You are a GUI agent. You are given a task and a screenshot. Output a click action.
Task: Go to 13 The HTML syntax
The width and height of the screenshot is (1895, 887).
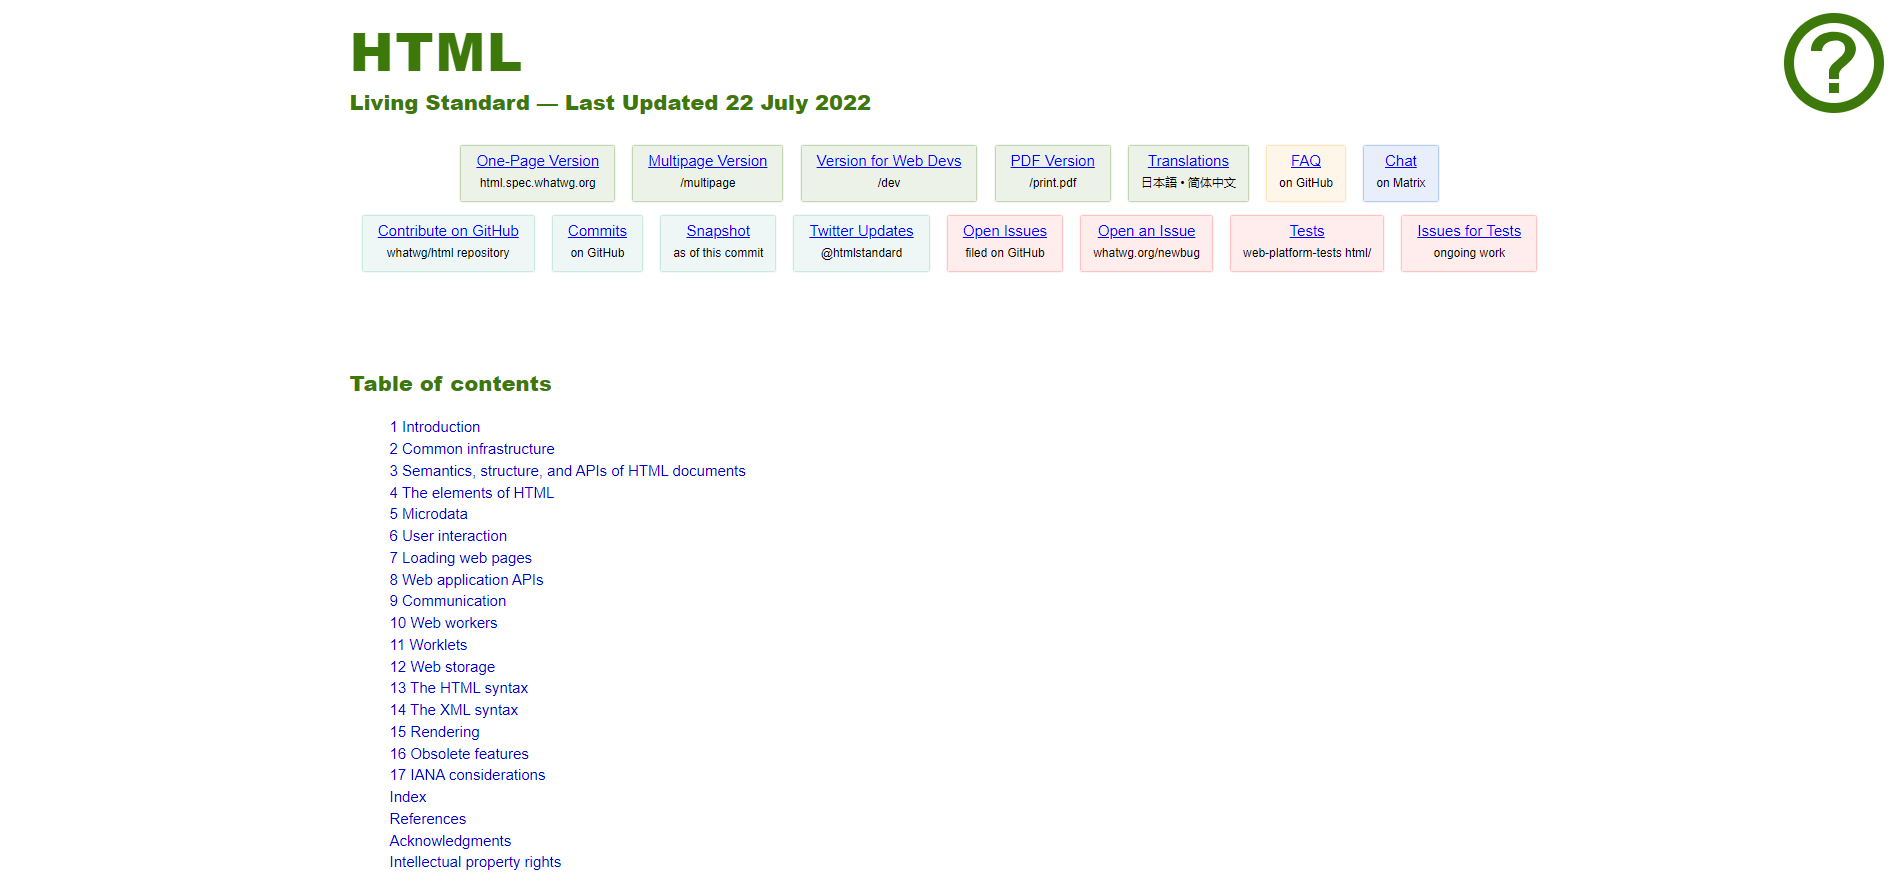[458, 688]
